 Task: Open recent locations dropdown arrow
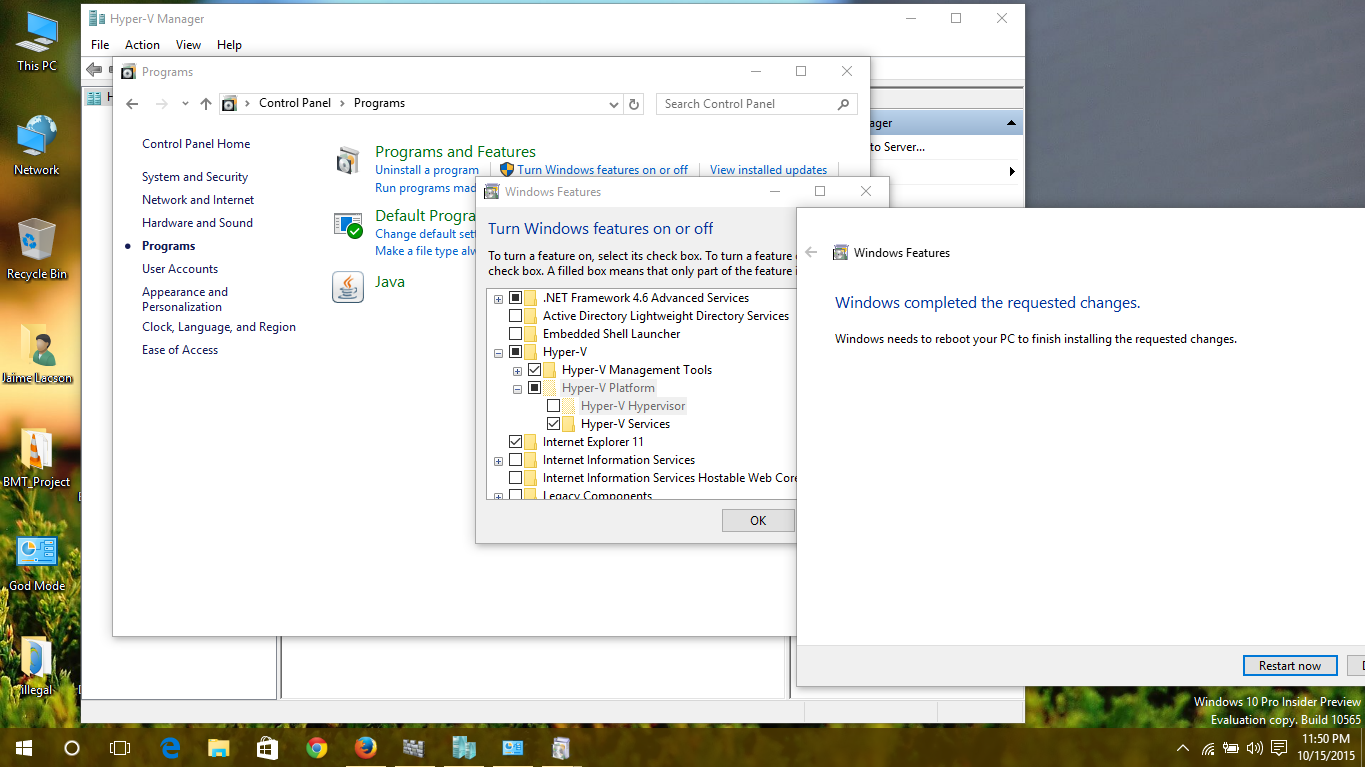coord(185,104)
